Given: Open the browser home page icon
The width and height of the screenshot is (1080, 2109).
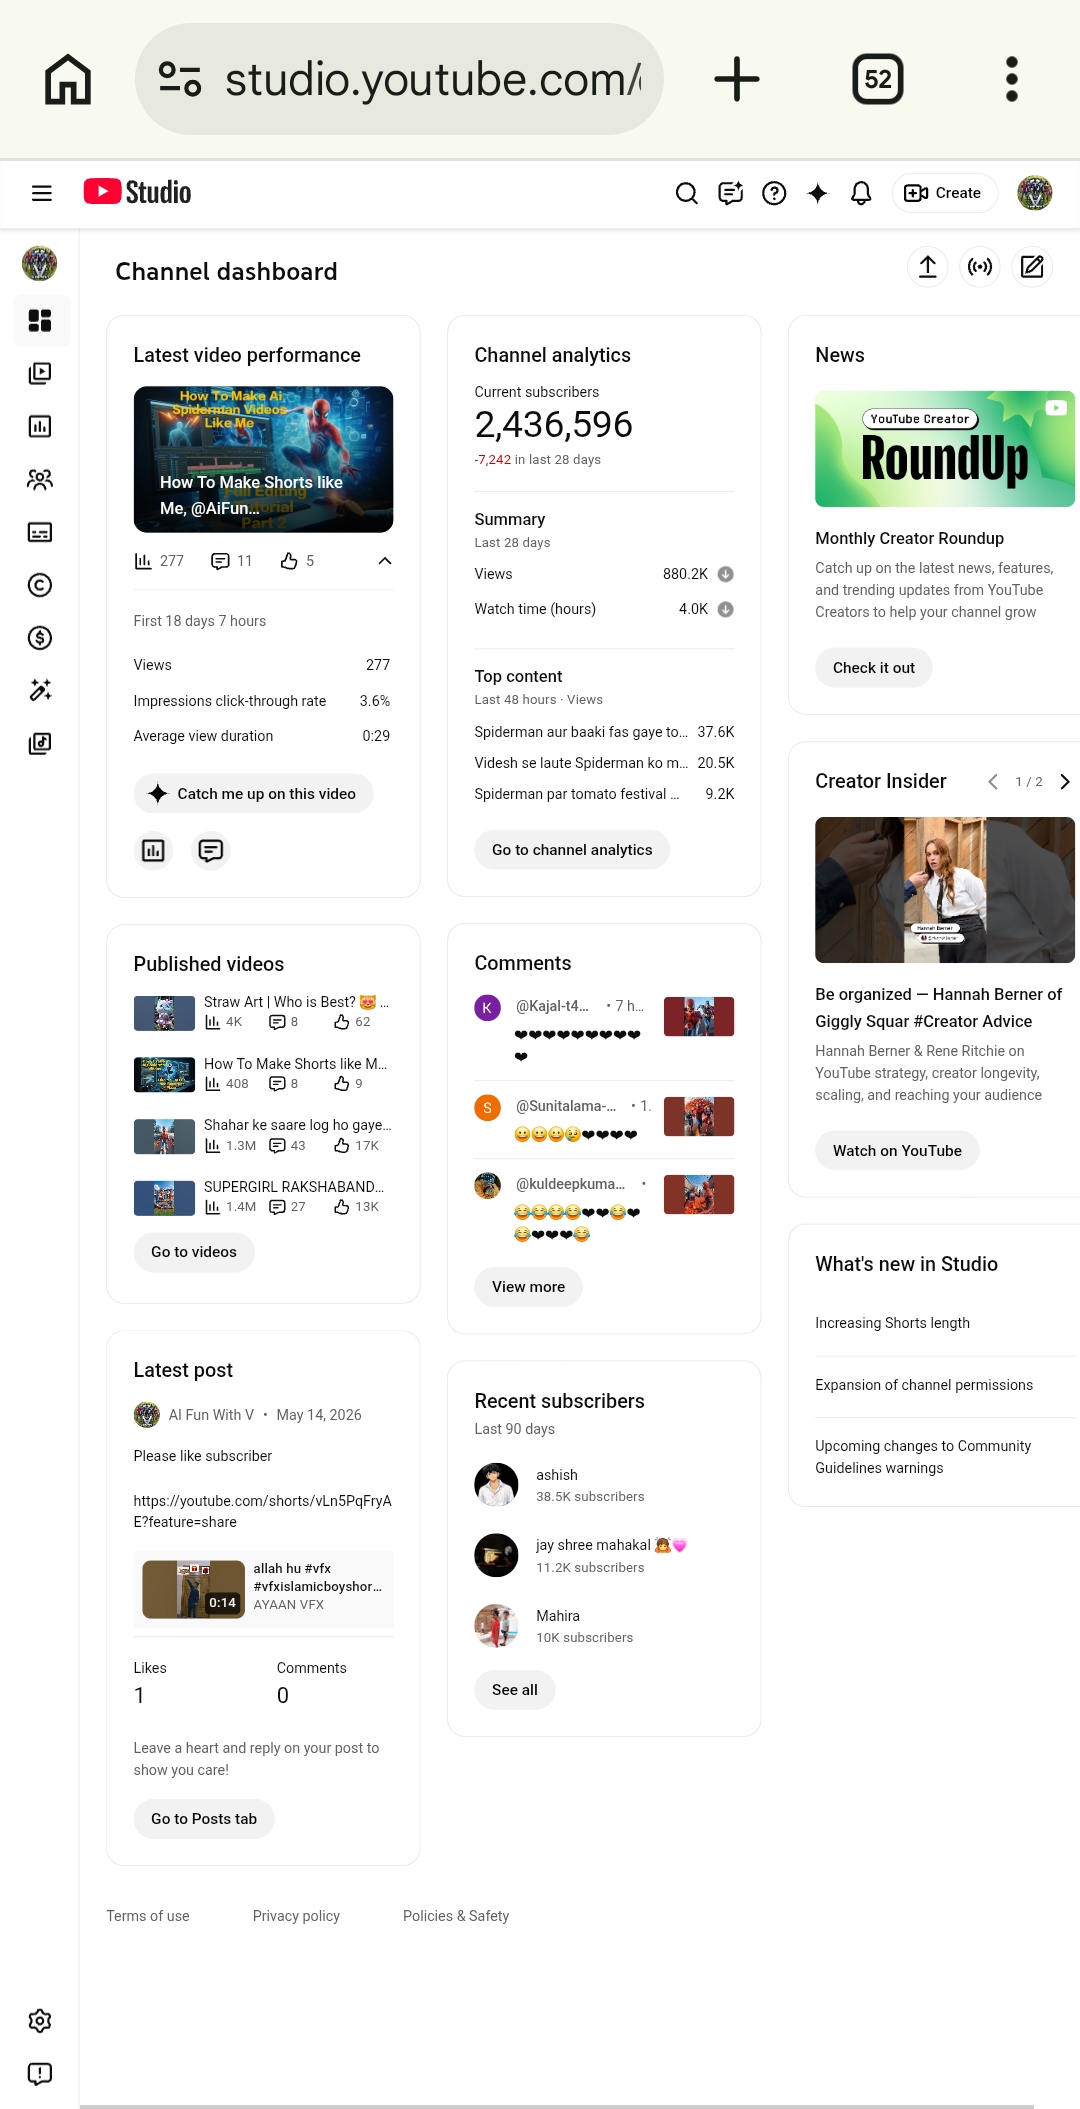Looking at the screenshot, I should [68, 79].
